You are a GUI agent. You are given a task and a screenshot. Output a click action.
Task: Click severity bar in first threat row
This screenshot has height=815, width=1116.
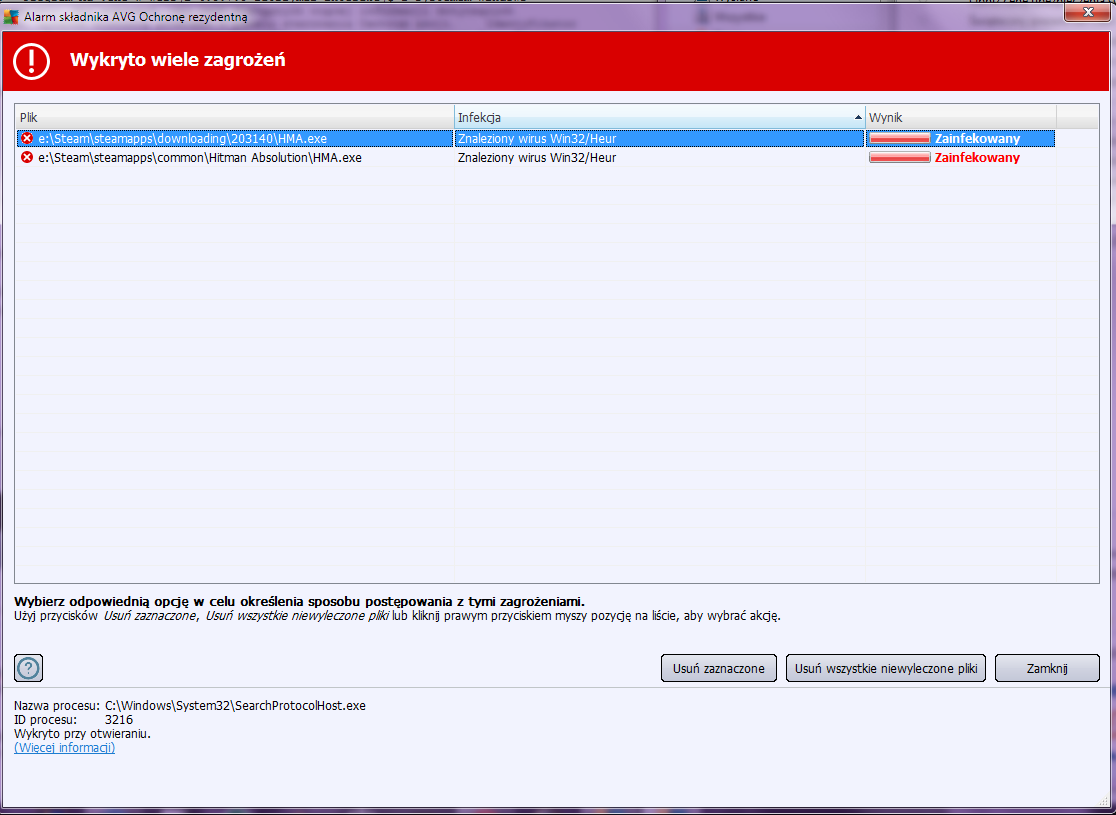(900, 139)
